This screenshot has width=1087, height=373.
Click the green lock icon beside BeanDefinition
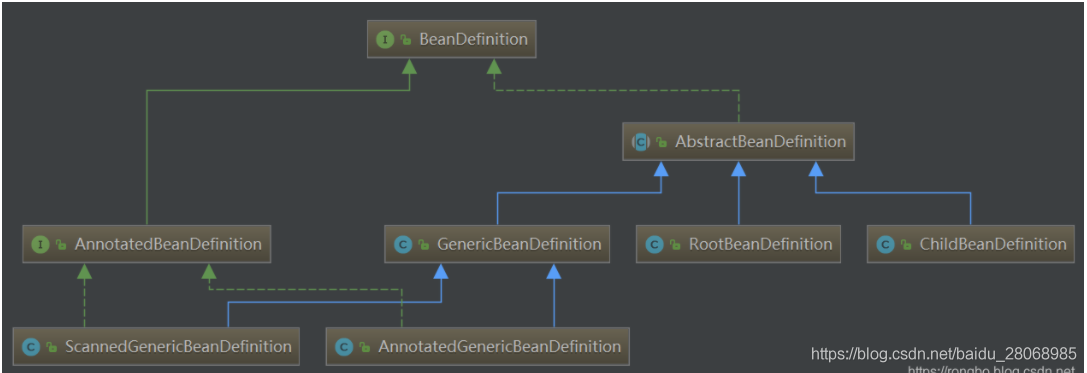click(x=406, y=40)
